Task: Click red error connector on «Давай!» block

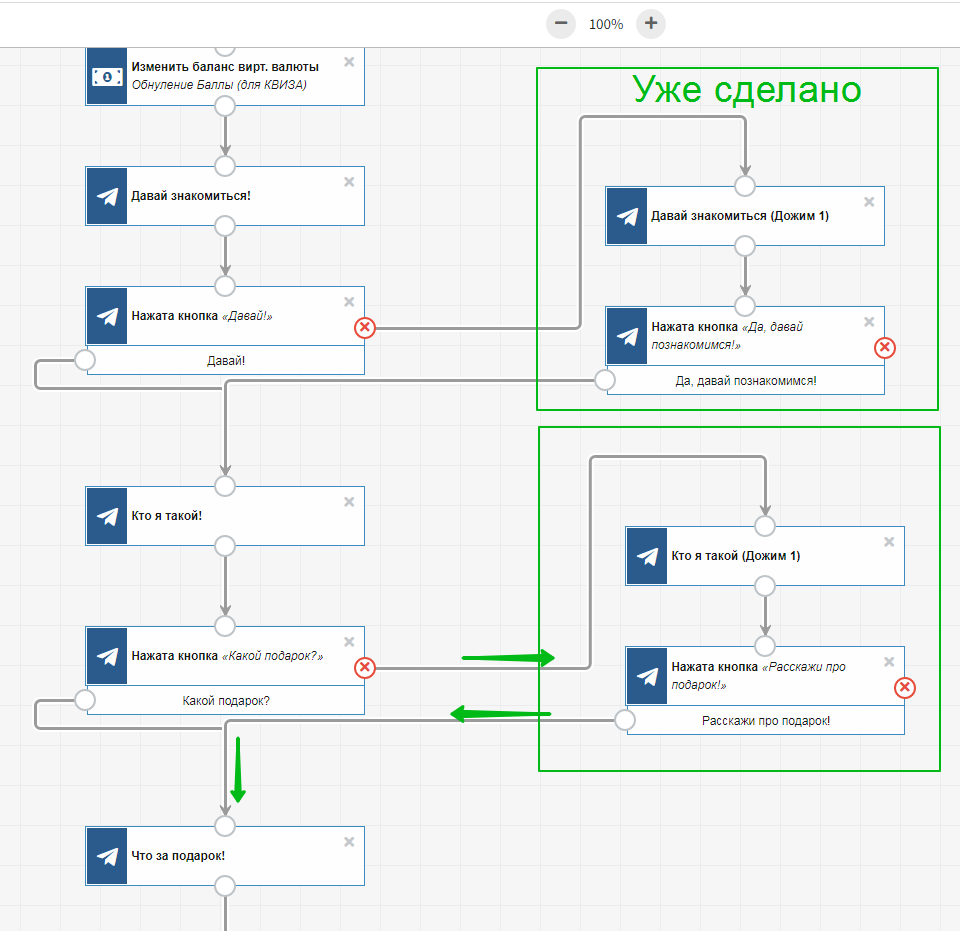Action: [x=365, y=327]
